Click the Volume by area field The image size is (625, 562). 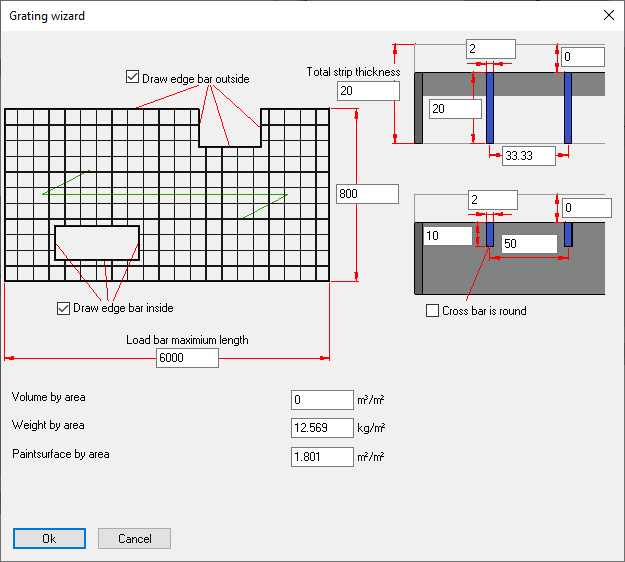[321, 400]
